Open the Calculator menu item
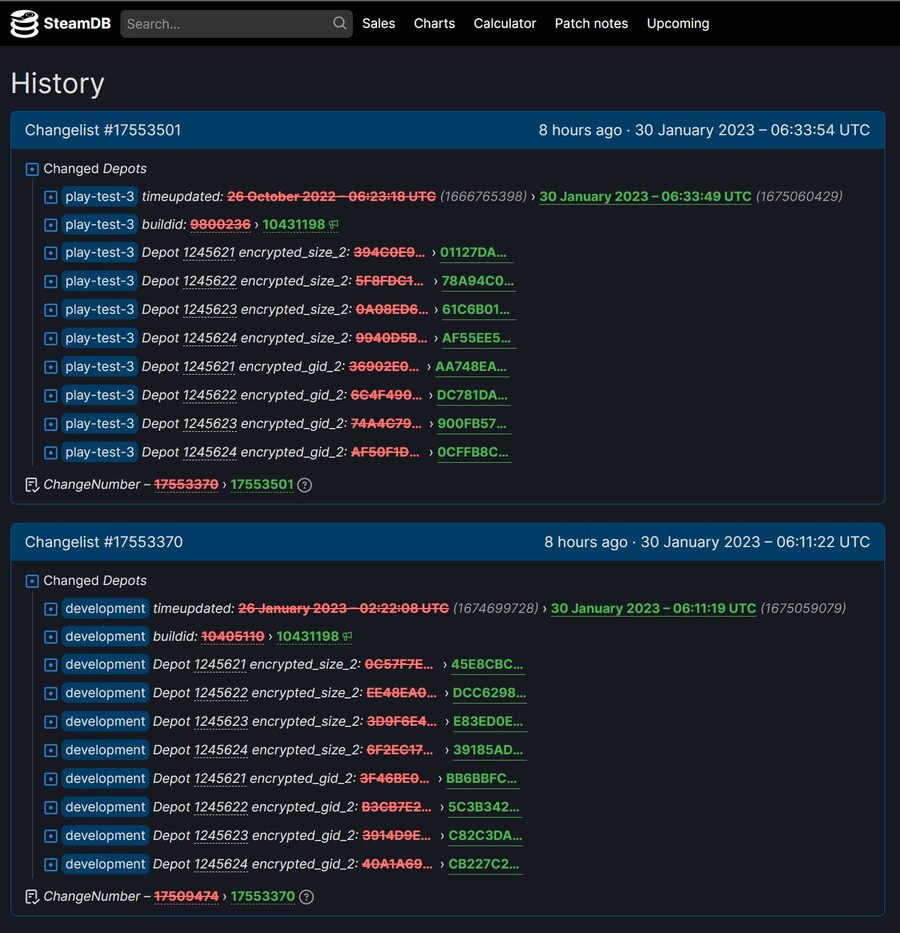 coord(505,22)
